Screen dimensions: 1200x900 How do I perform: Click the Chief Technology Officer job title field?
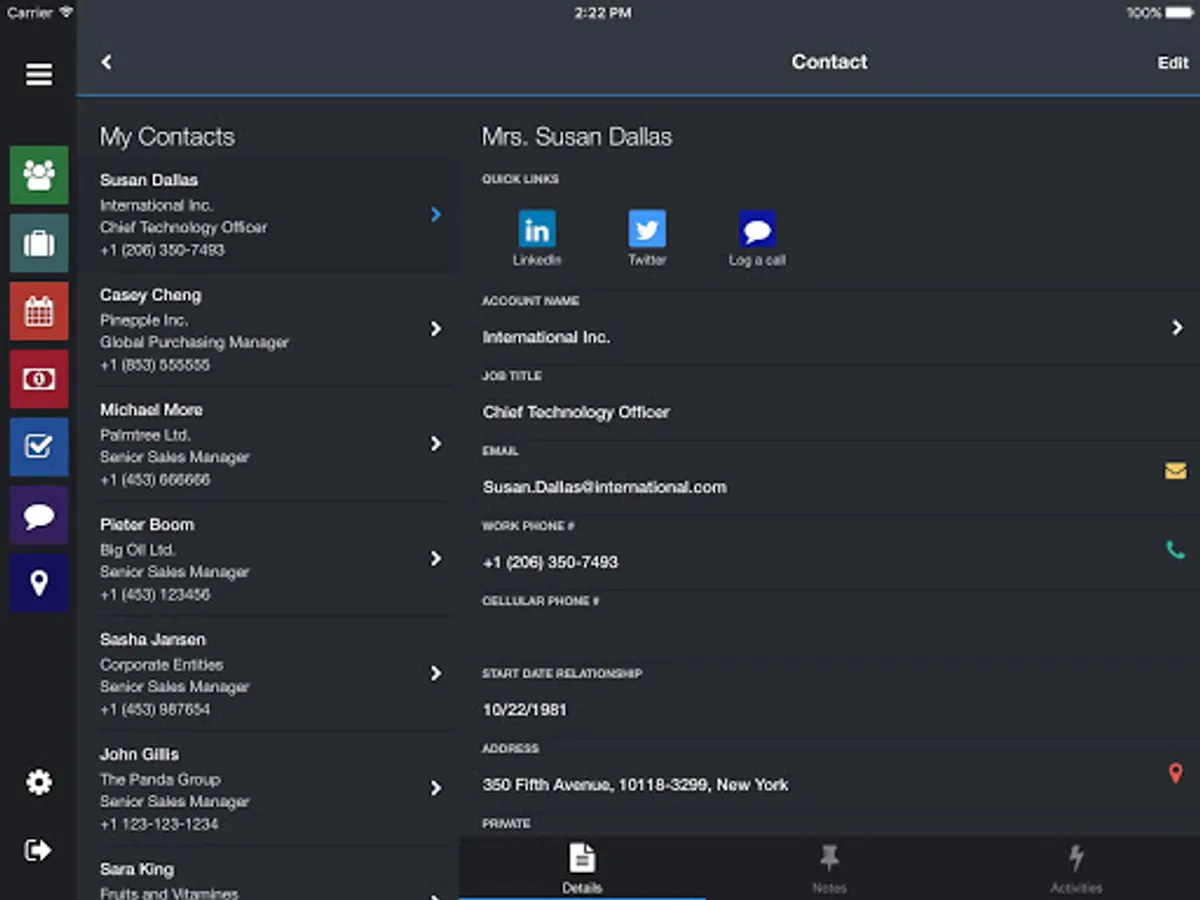pos(576,412)
